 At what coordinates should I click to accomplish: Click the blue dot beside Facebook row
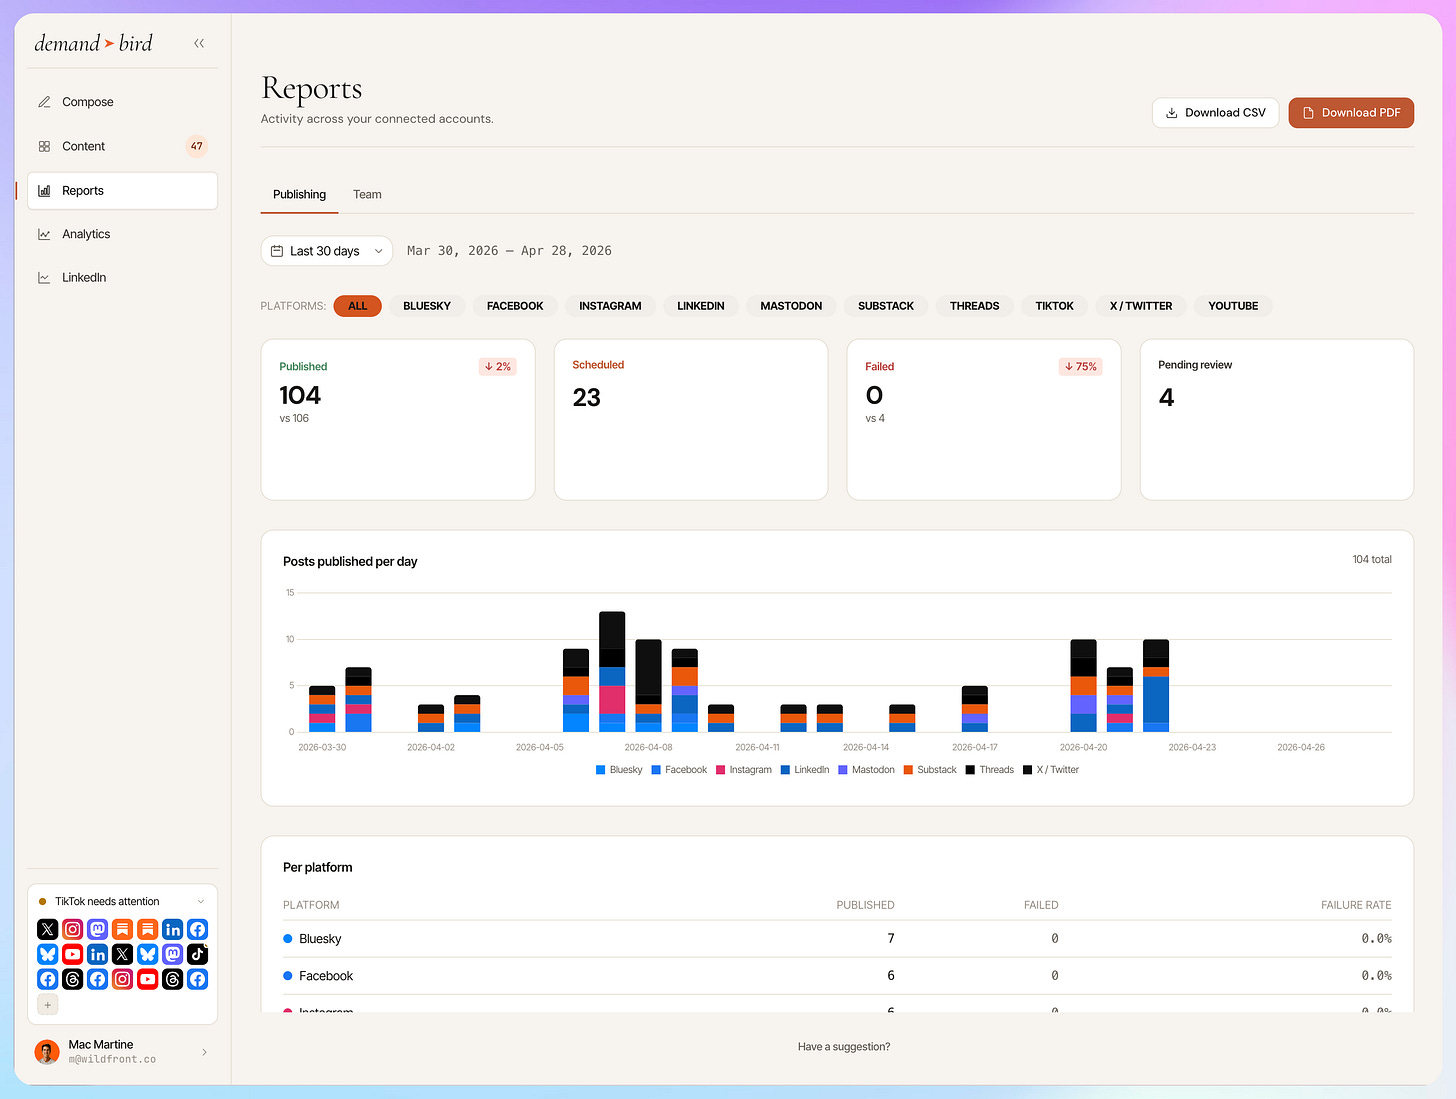point(288,976)
